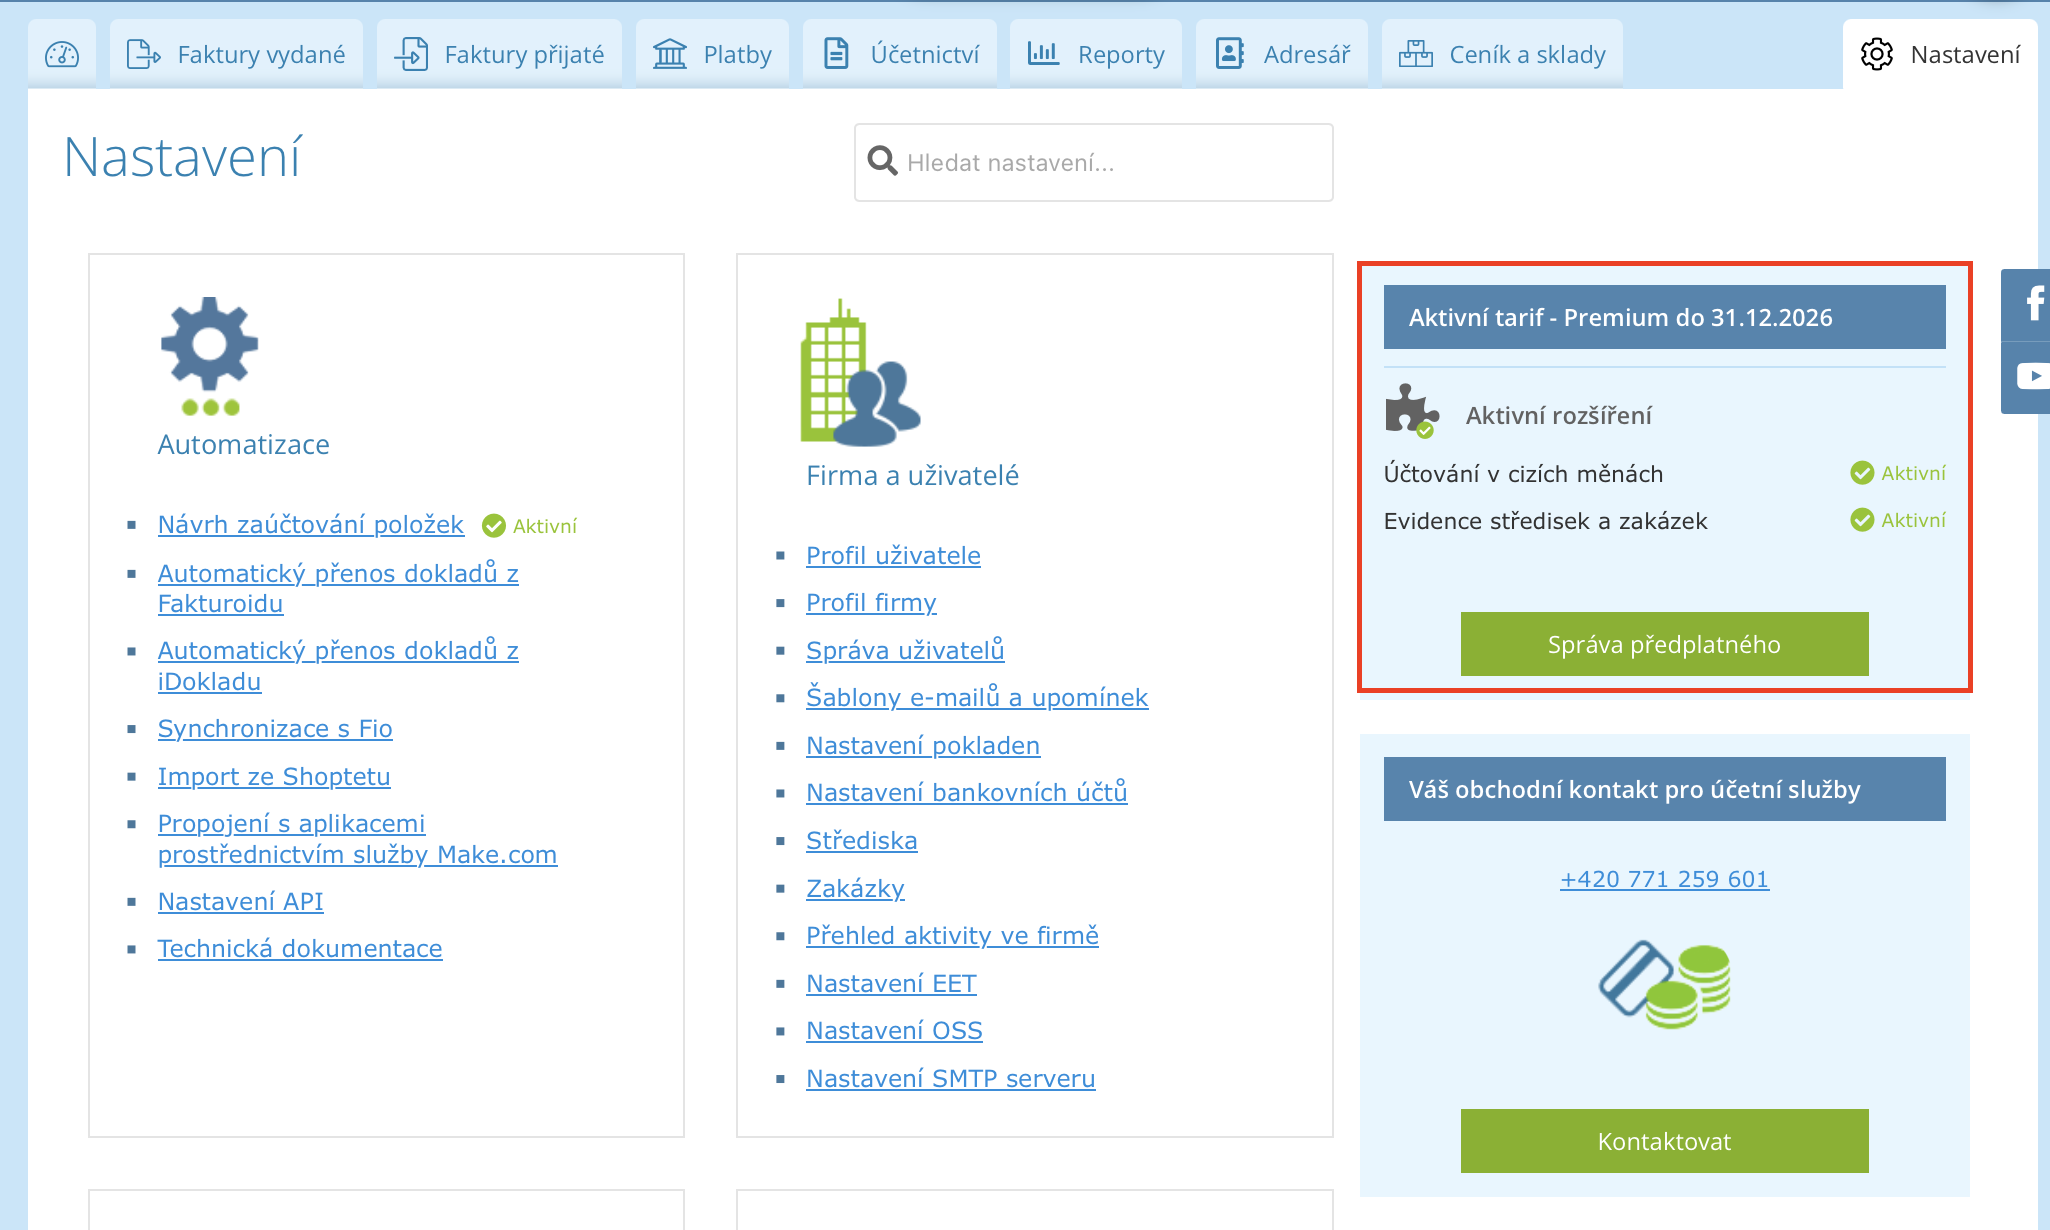Viewport: 2050px width, 1230px height.
Task: Go to the Ceník a sklady tab
Action: (x=1502, y=54)
